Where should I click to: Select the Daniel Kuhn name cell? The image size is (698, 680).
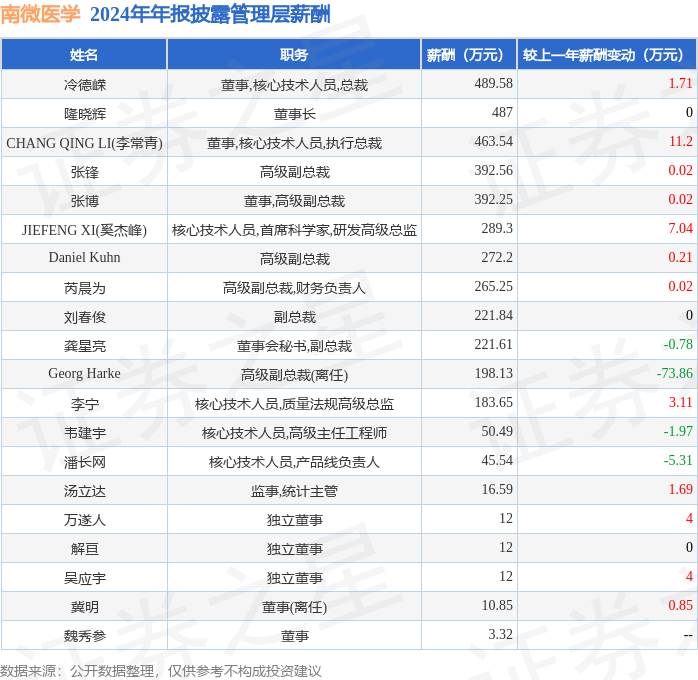(85, 258)
